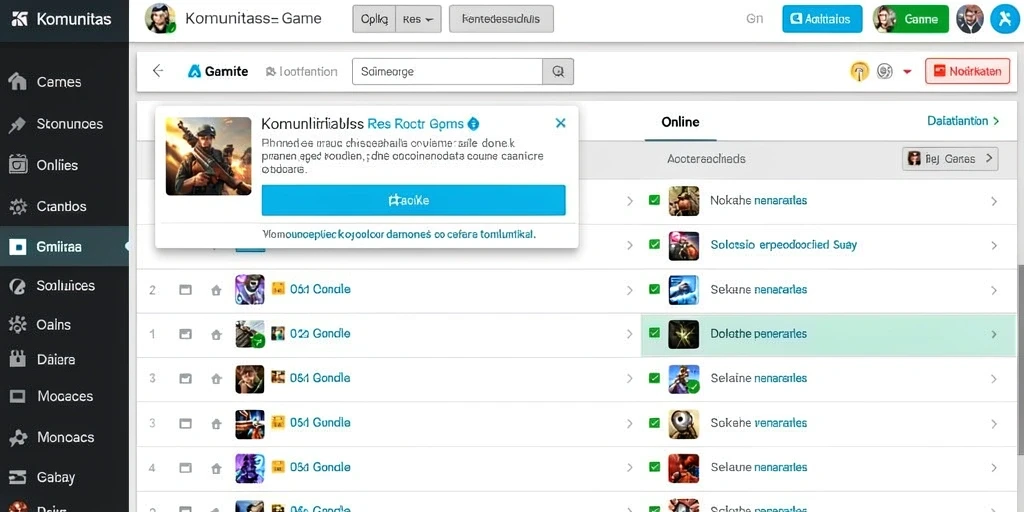This screenshot has height=512, width=1024.
Task: Click the green Game profile button
Action: tap(911, 19)
